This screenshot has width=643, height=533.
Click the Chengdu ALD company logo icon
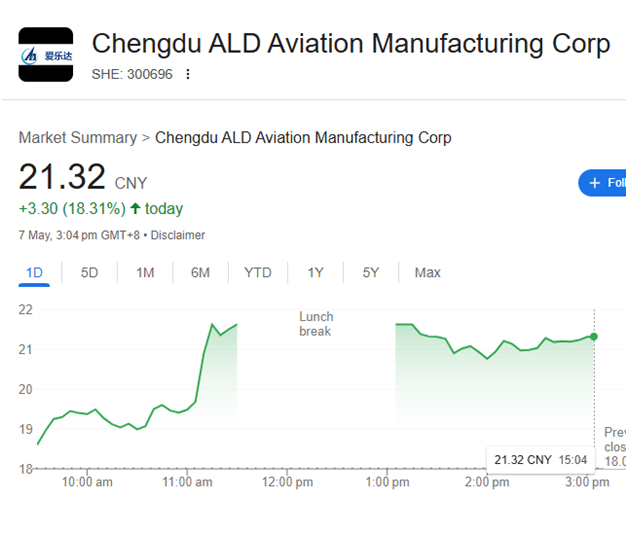tap(46, 55)
